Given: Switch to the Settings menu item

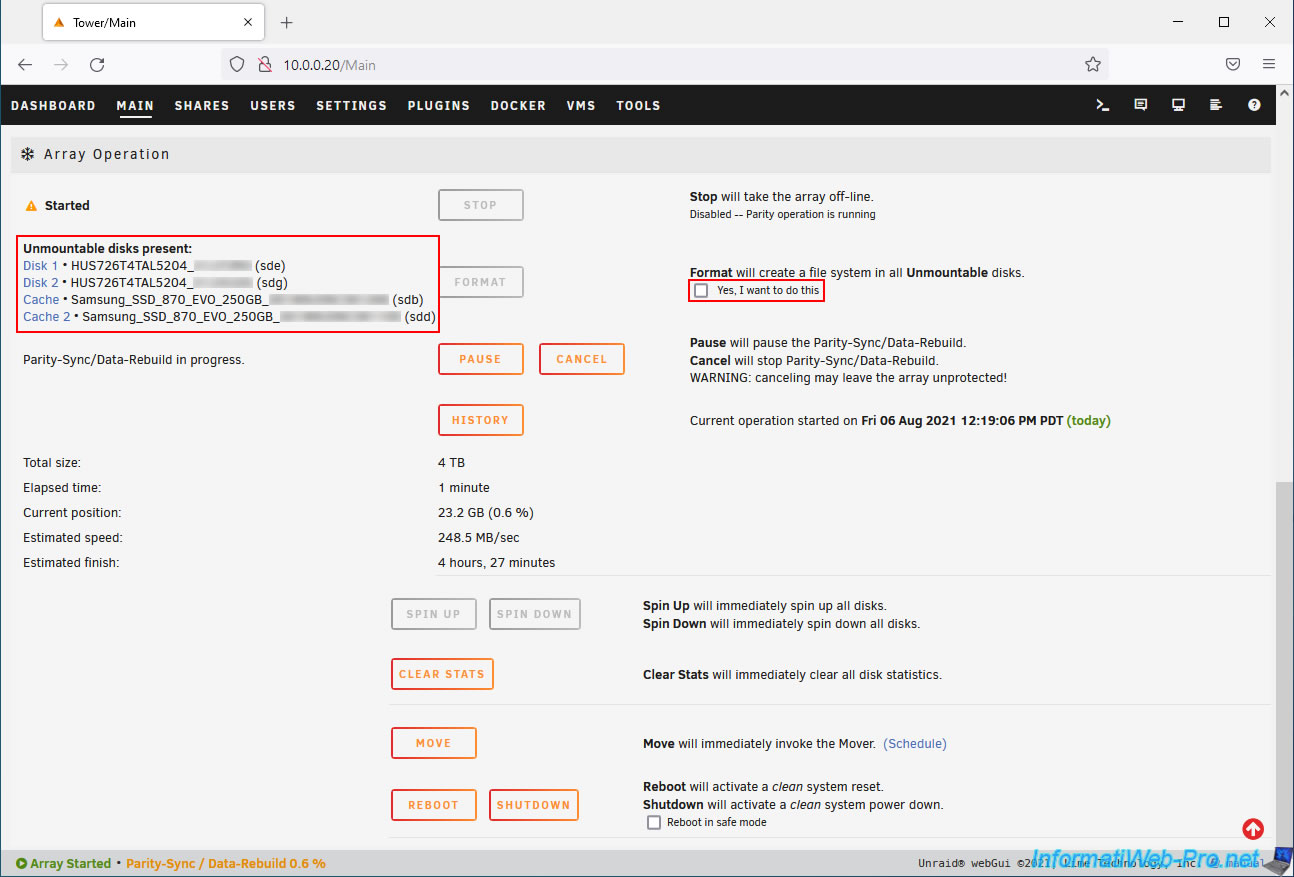Looking at the screenshot, I should pos(351,106).
